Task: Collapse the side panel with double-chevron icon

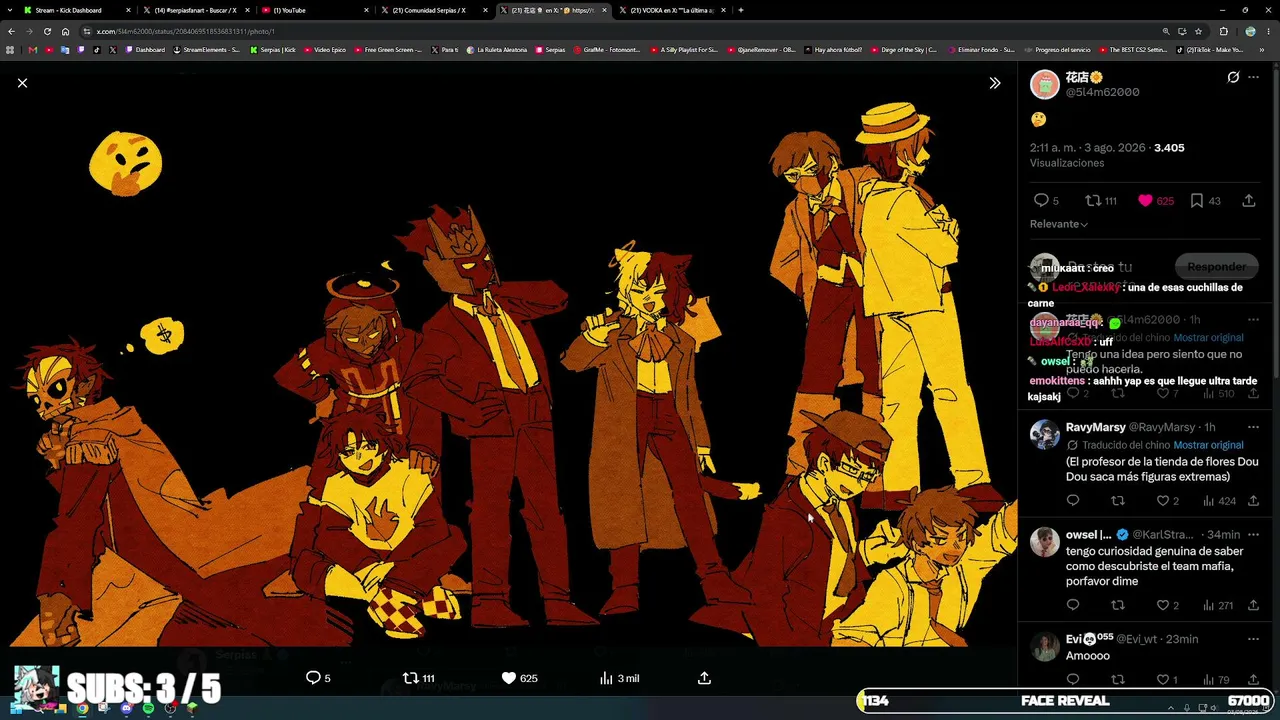Action: (x=994, y=83)
